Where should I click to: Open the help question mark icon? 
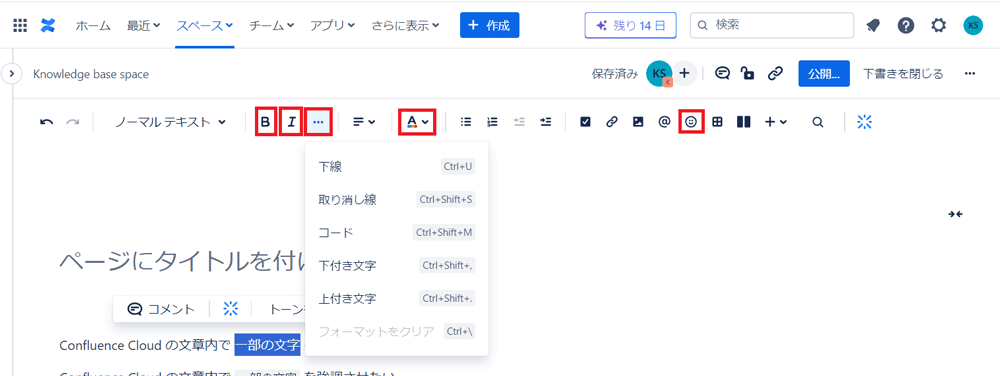click(906, 25)
